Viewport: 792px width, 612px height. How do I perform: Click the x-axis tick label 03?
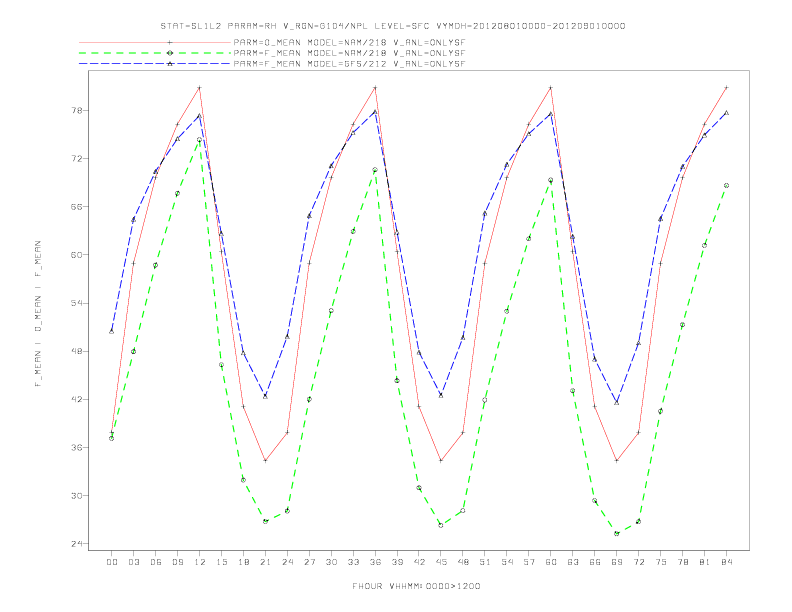(133, 562)
